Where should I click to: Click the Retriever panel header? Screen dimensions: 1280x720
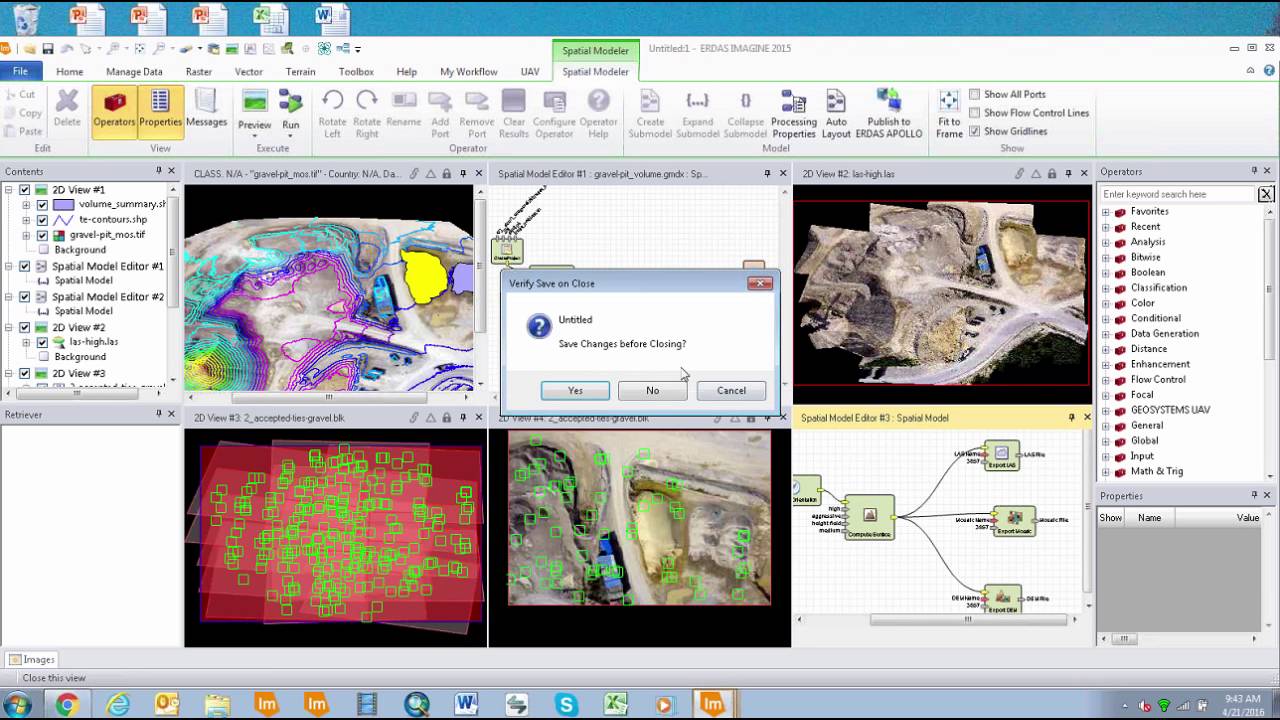pyautogui.click(x=90, y=414)
